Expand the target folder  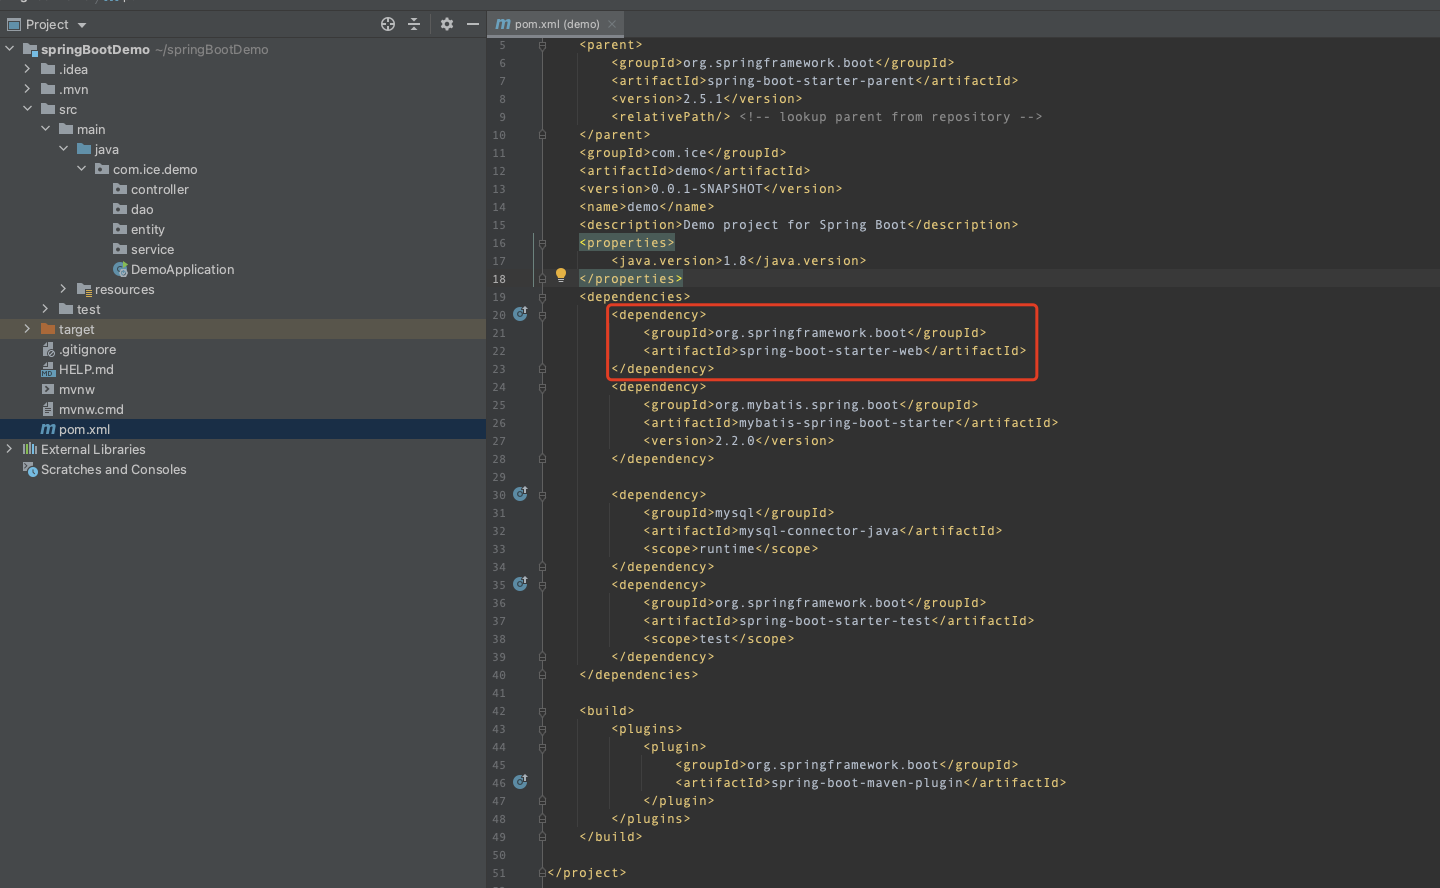pos(28,329)
